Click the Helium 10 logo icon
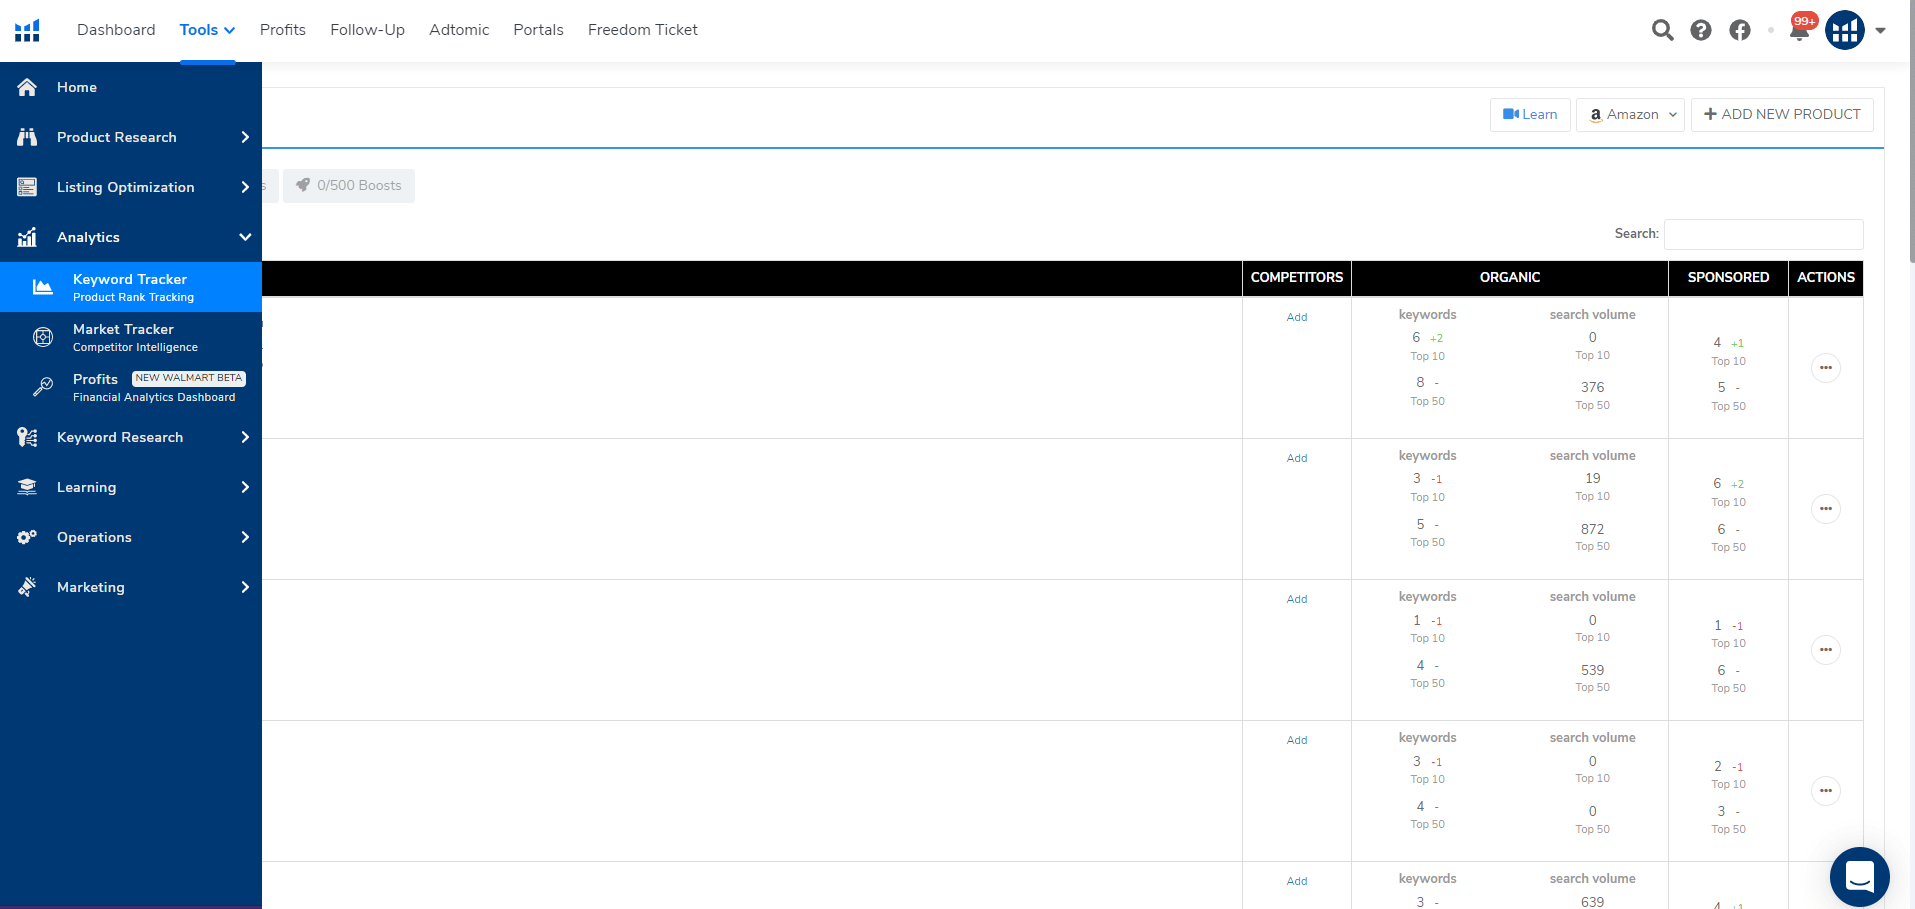This screenshot has width=1915, height=909. [27, 30]
